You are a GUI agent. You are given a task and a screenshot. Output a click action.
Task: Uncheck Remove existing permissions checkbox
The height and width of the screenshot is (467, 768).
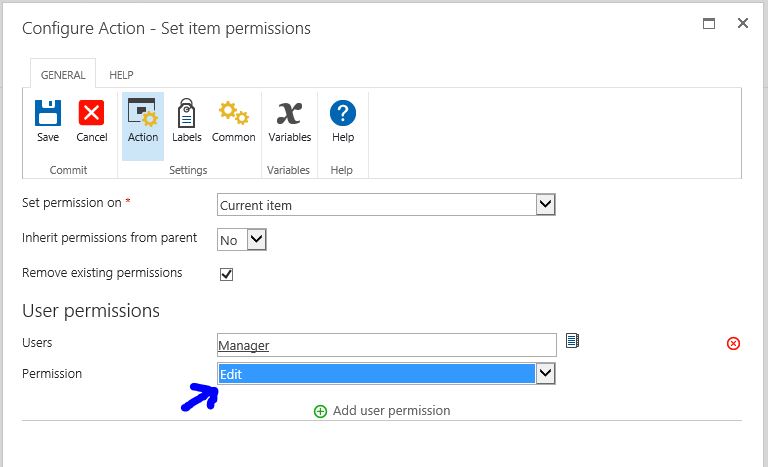point(226,274)
